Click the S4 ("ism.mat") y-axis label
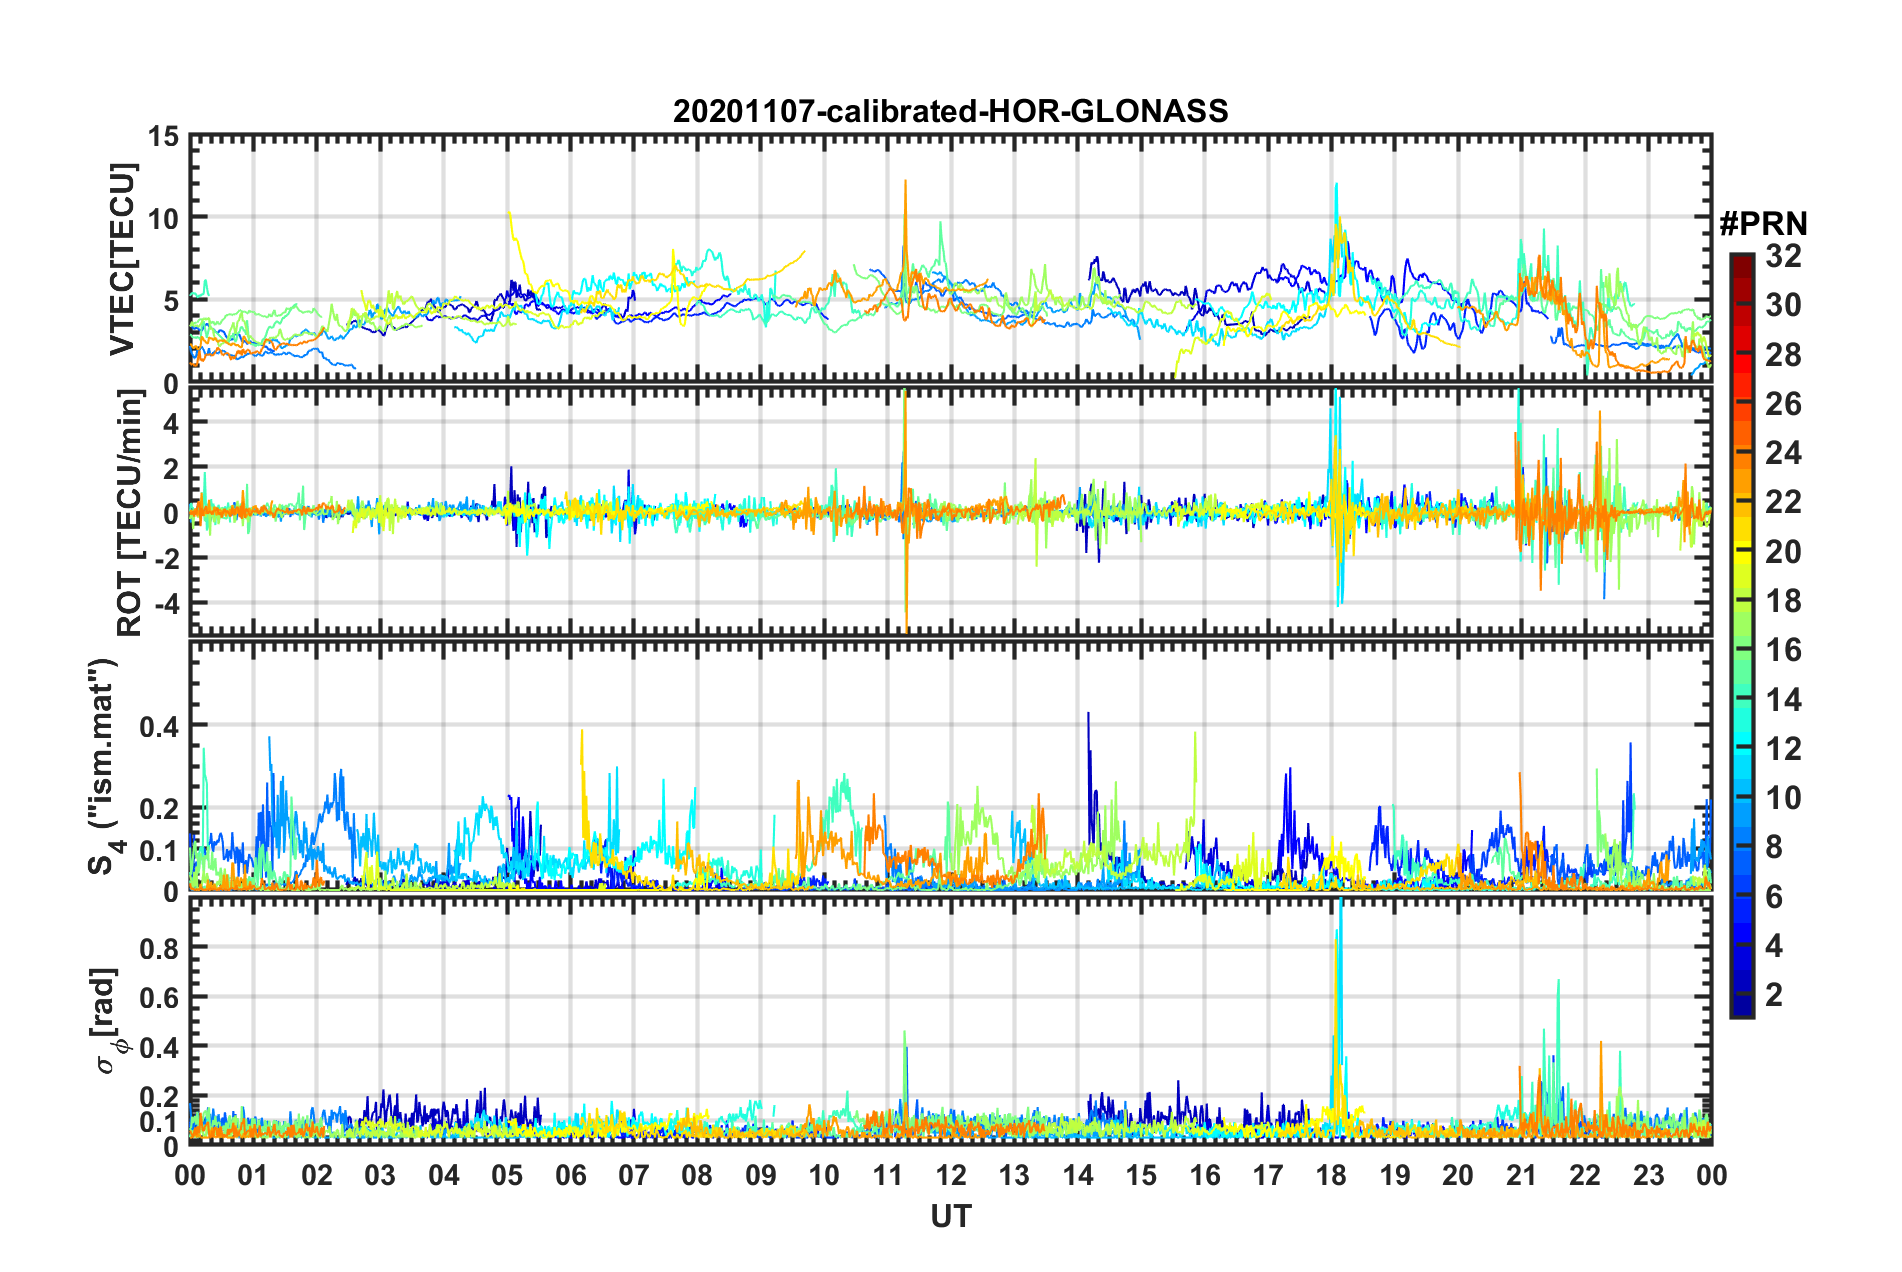Viewport: 1902px width, 1272px height. 105,766
